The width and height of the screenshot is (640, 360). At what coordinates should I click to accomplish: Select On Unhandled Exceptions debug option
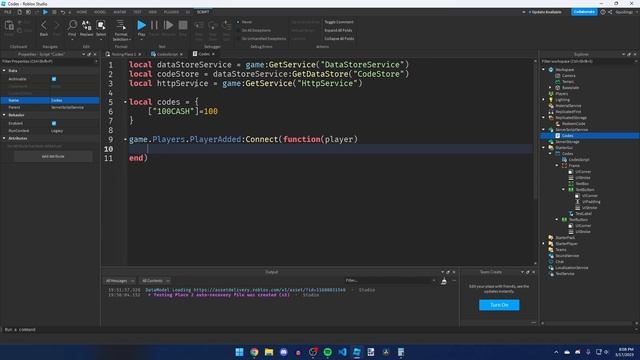click(x=262, y=39)
